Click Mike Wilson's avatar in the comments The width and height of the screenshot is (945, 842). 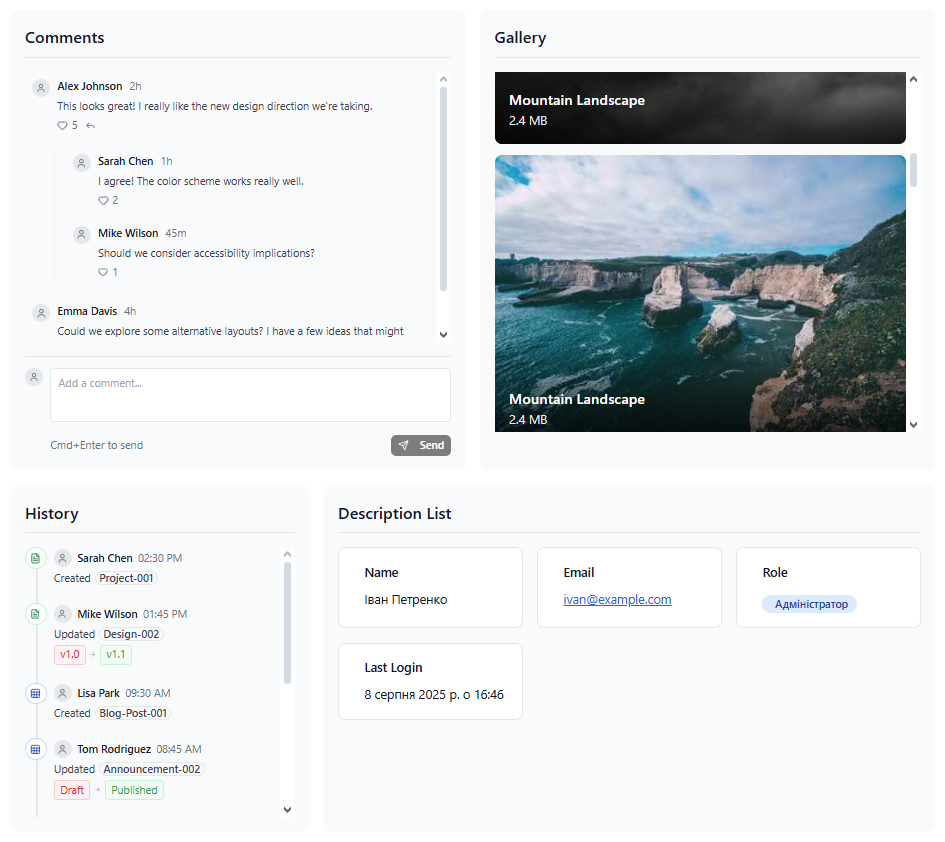coord(81,234)
